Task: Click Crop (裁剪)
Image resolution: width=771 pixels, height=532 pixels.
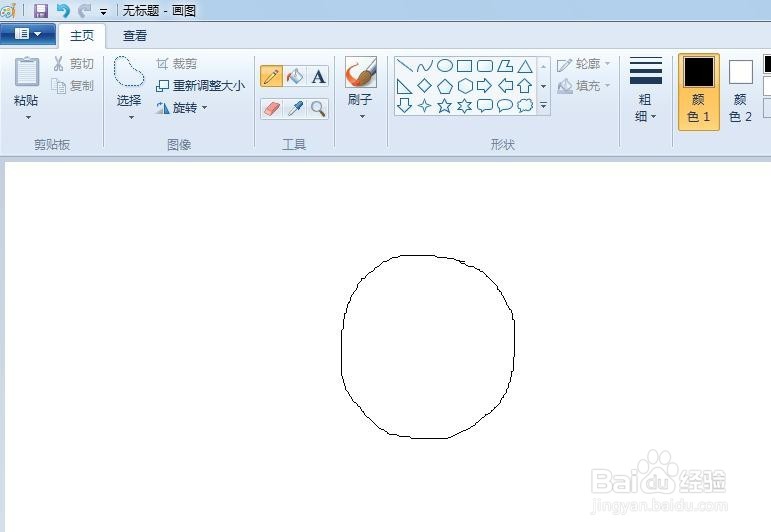Action: click(177, 64)
